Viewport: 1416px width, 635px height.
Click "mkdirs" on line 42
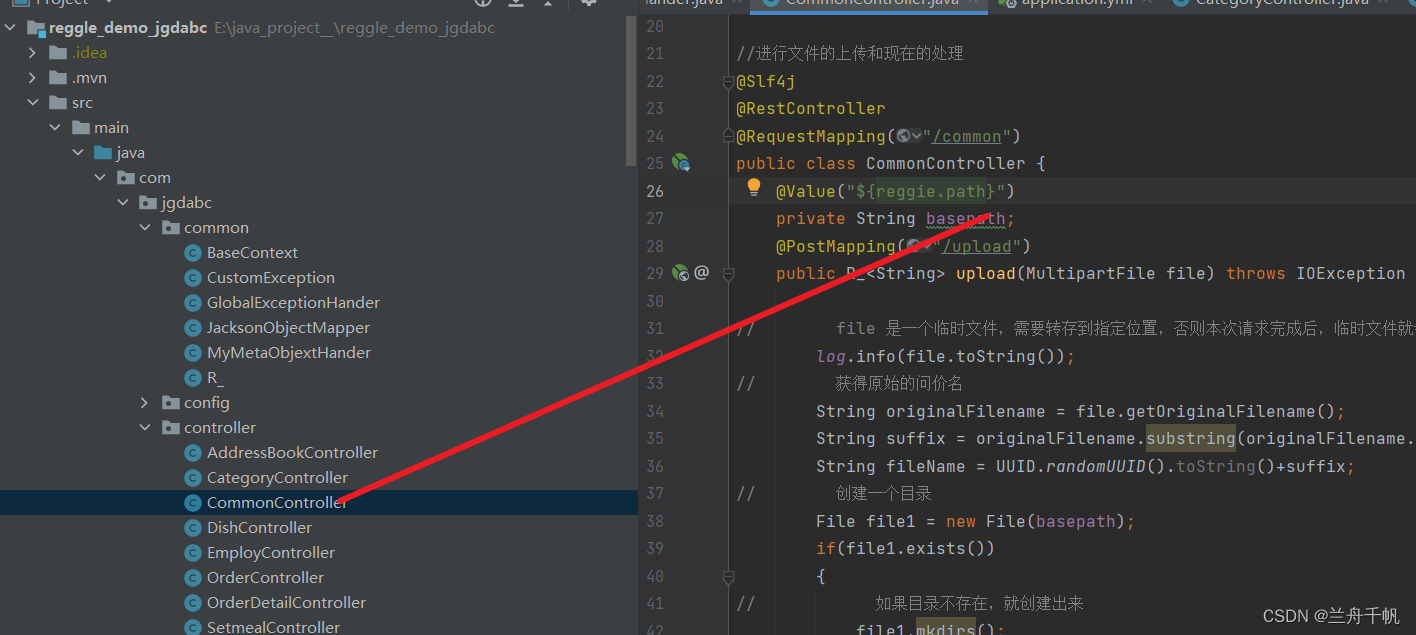pyautogui.click(x=946, y=629)
